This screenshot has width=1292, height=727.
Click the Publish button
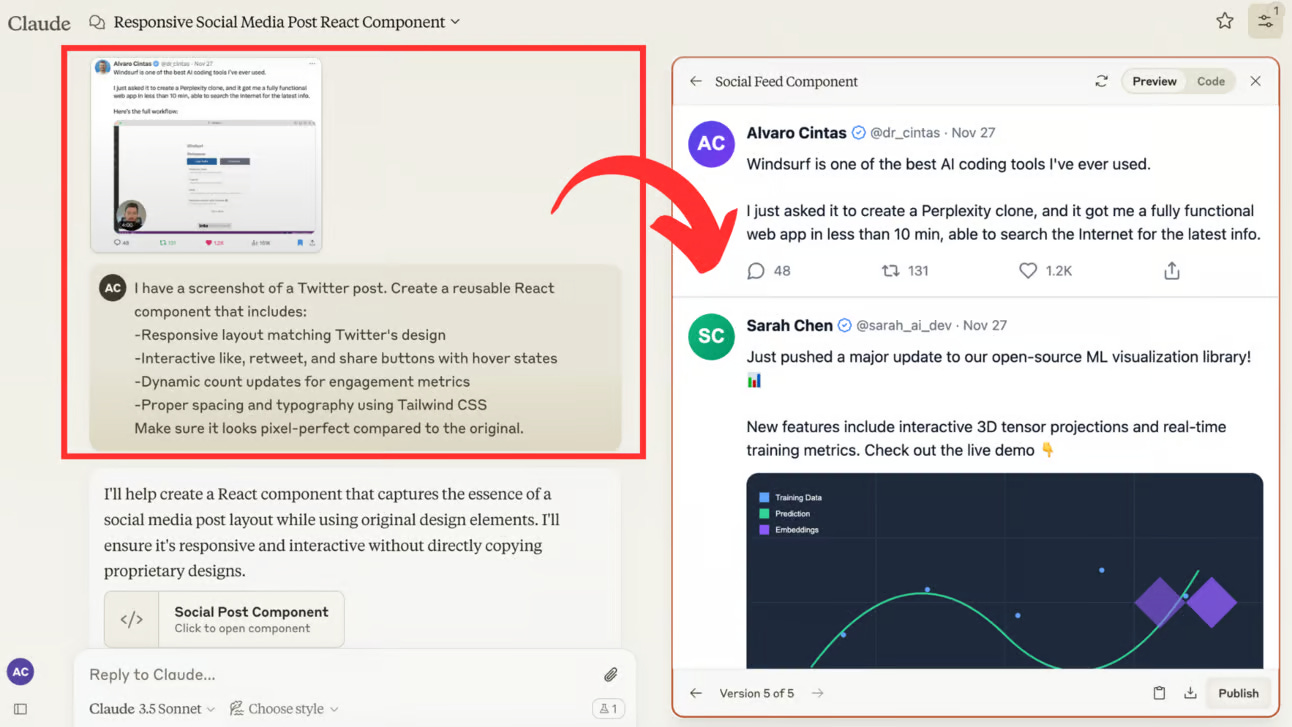pos(1238,693)
